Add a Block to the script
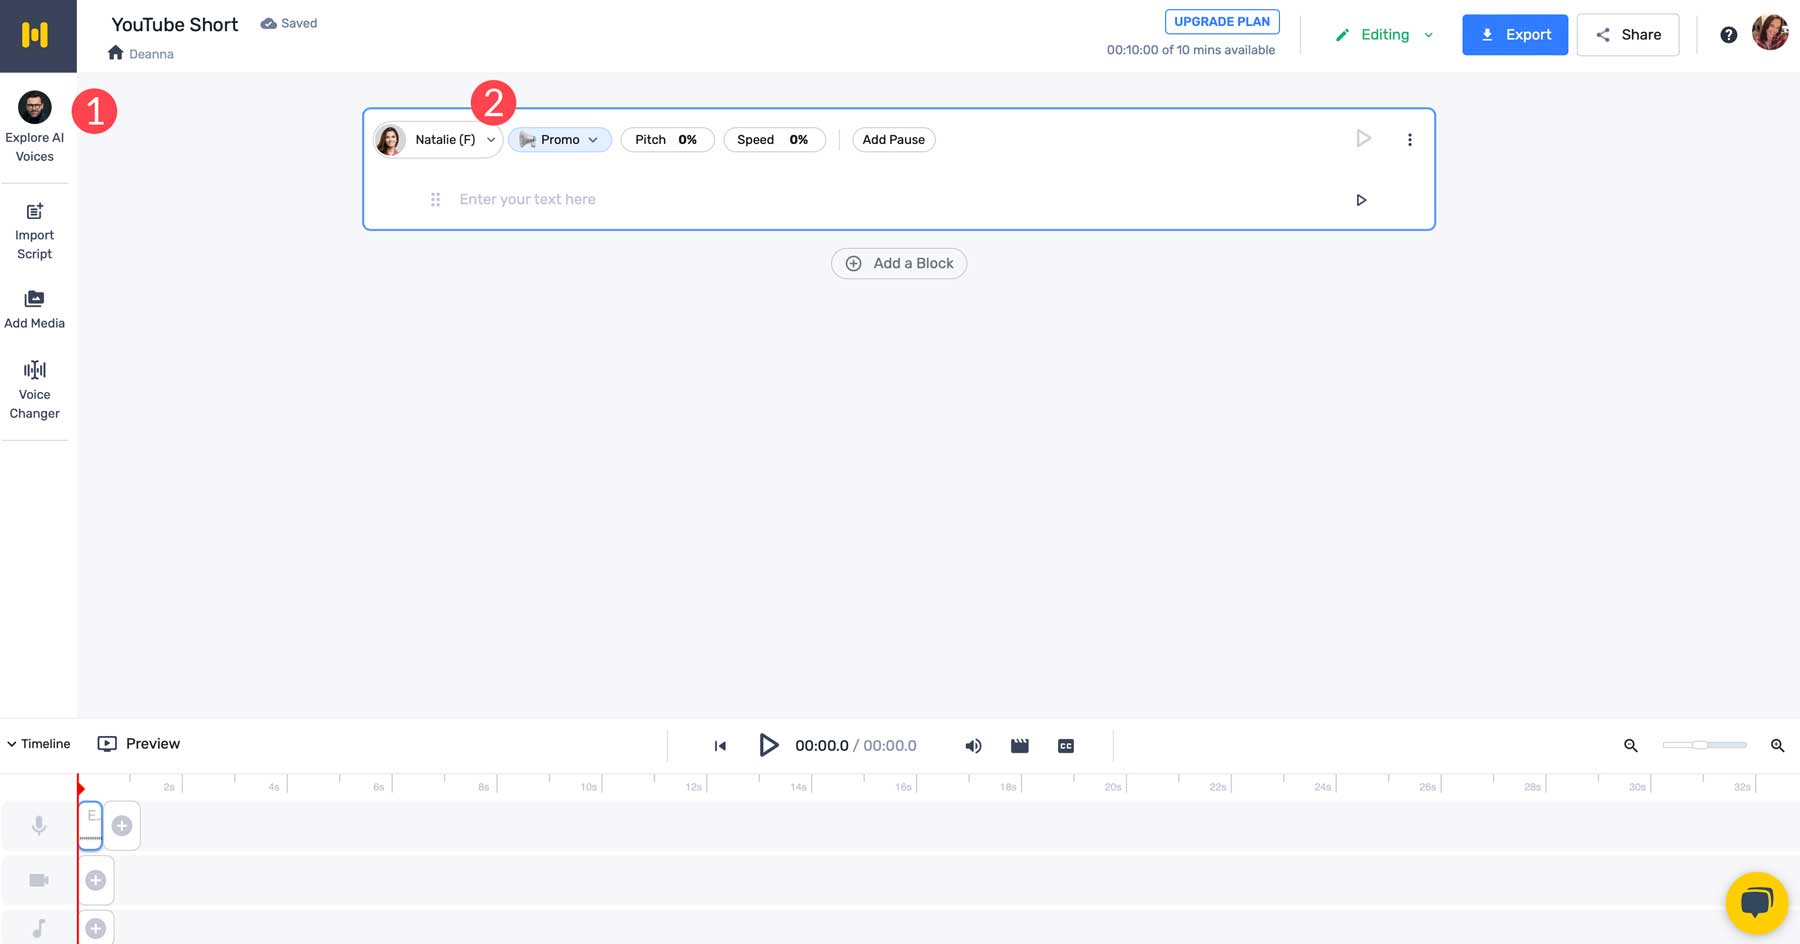This screenshot has width=1800, height=944. pyautogui.click(x=898, y=263)
